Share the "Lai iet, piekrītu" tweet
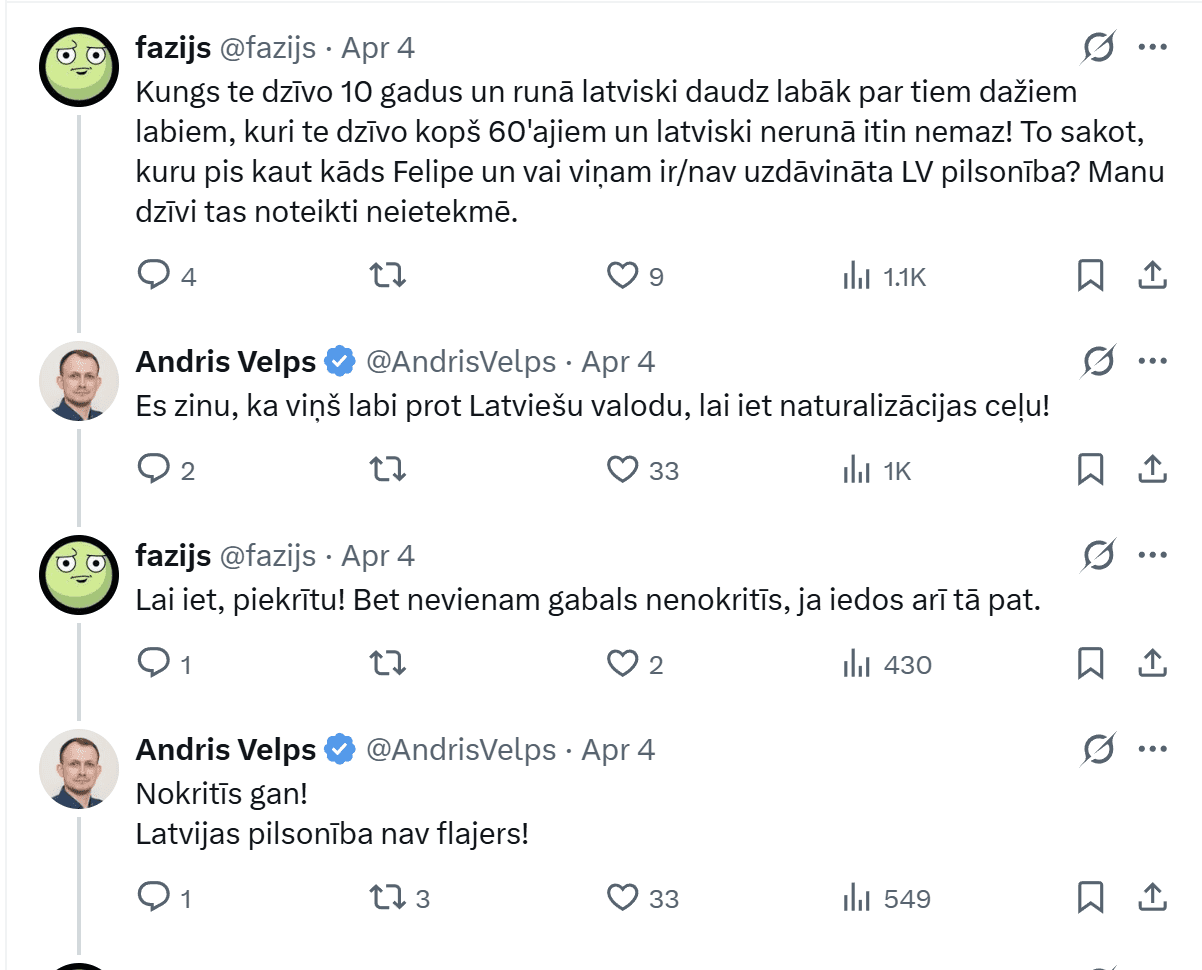 coord(1152,663)
